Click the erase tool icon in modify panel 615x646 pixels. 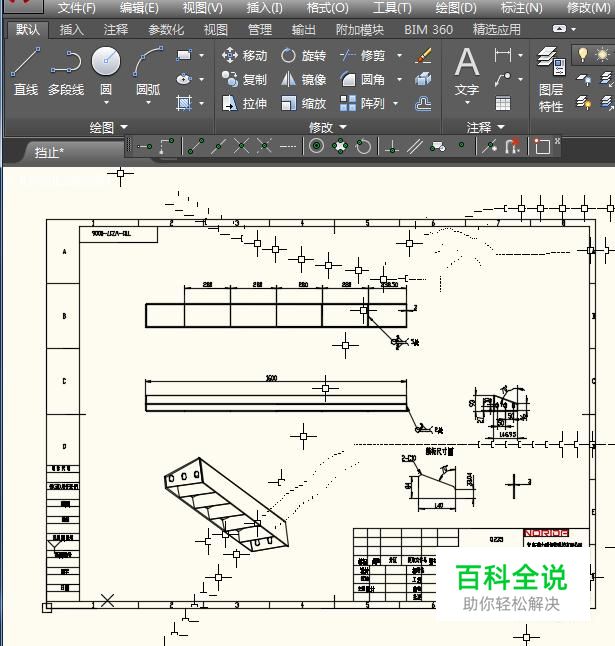423,55
